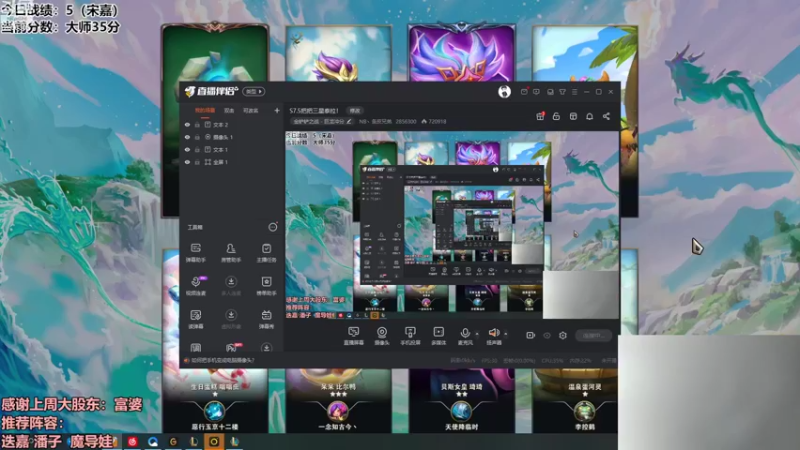Image resolution: width=800 pixels, height=450 pixels.
Task: Open the notification bell
Action: click(589, 116)
